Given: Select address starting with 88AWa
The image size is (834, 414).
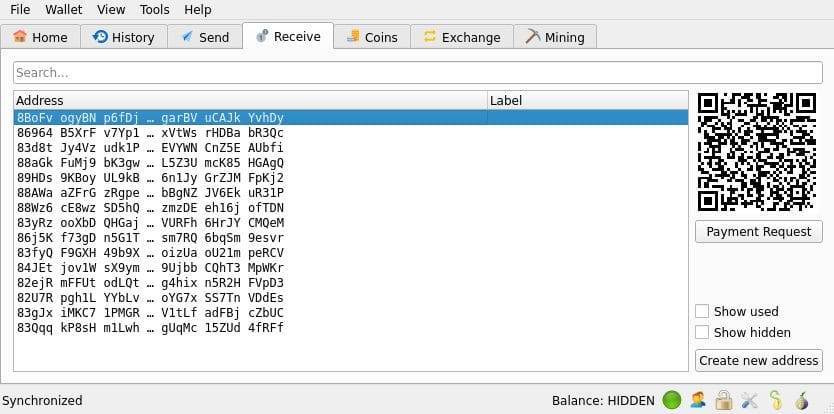Looking at the screenshot, I should coord(351,192).
